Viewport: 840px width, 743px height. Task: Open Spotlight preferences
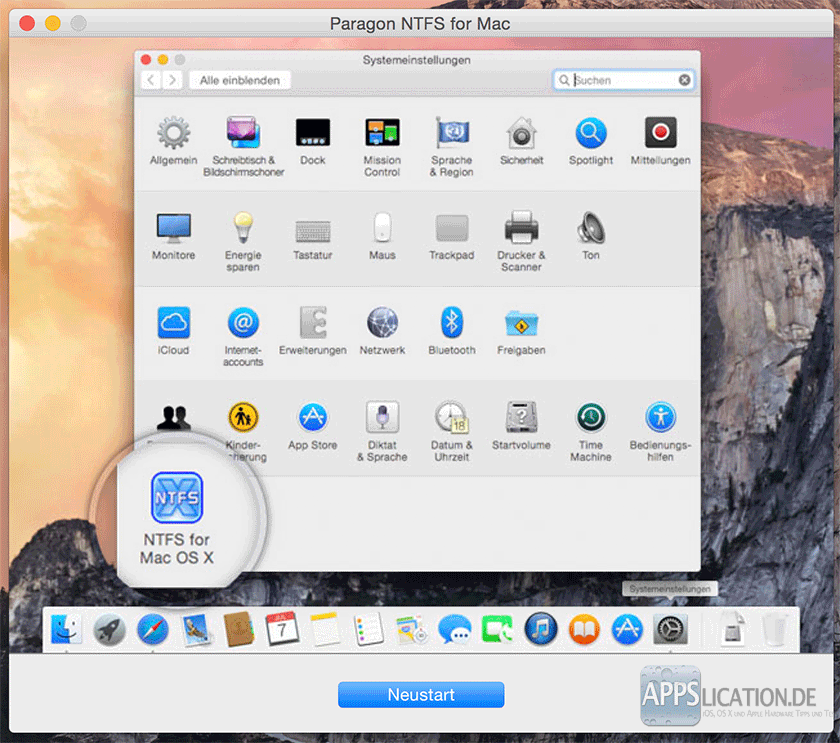(591, 141)
